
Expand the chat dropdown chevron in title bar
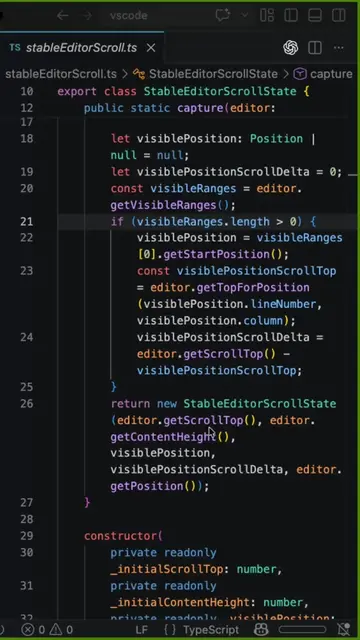pyautogui.click(x=244, y=16)
